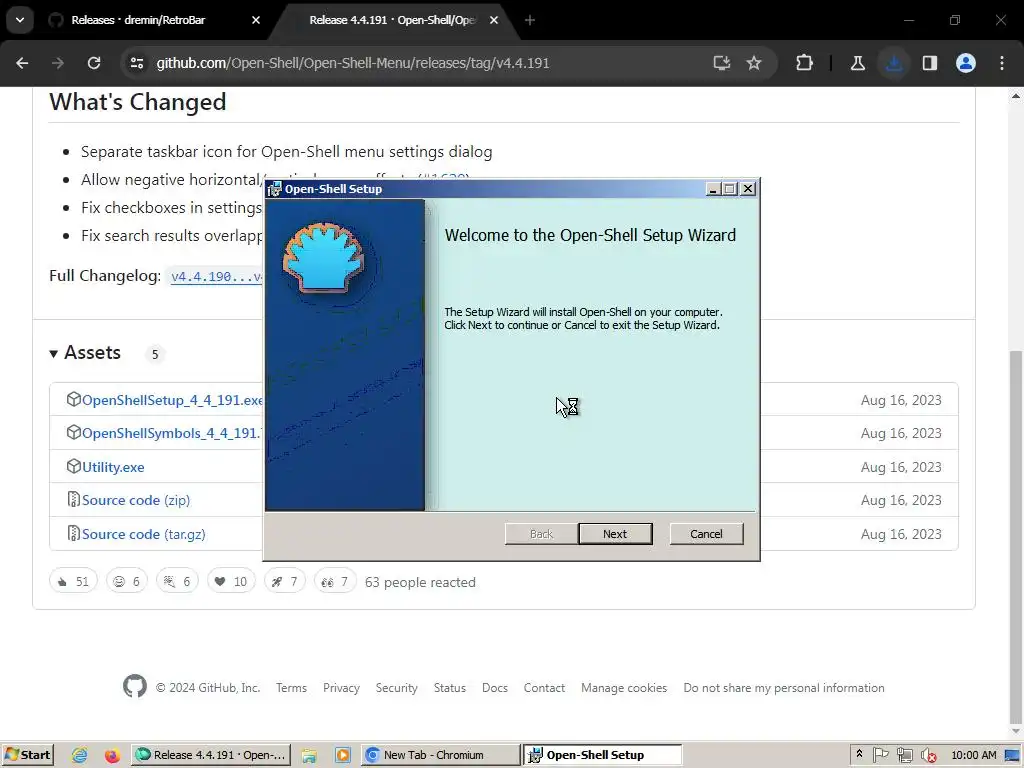Image resolution: width=1024 pixels, height=768 pixels.
Task: Open the downloads icon in browser toolbar
Action: tap(894, 63)
